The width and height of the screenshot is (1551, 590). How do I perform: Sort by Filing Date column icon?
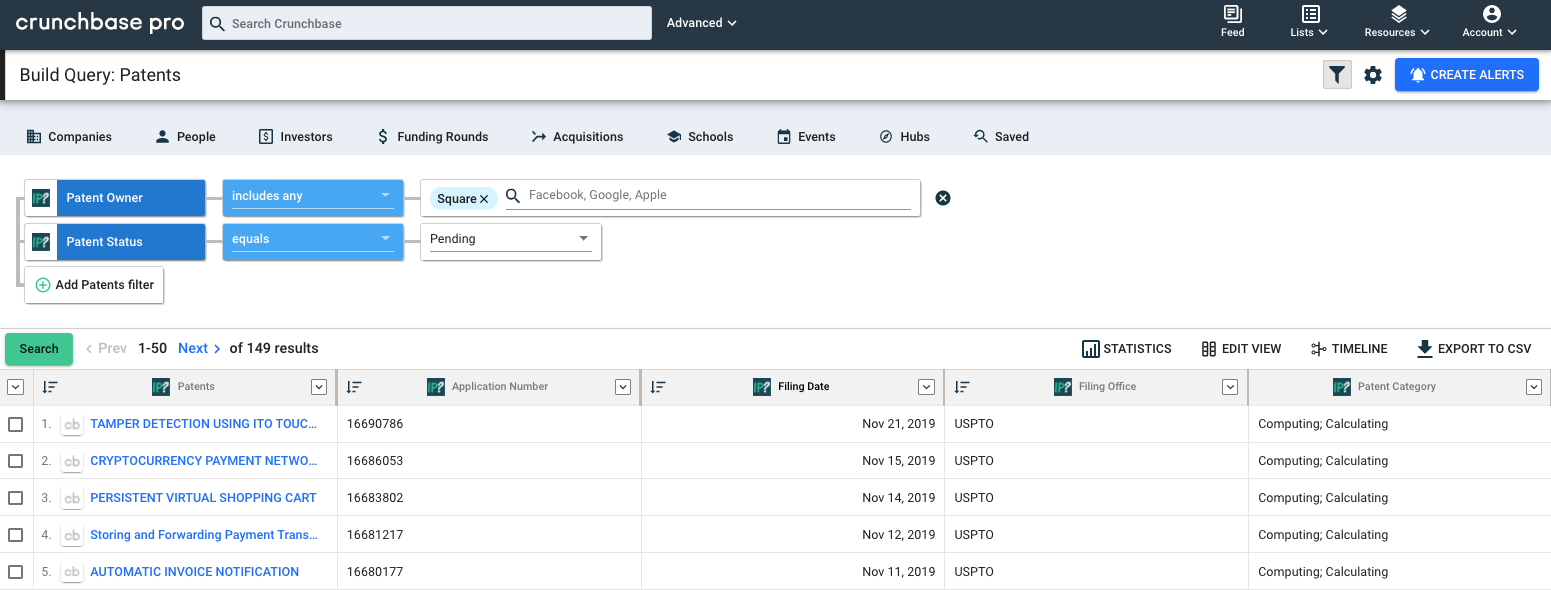pyautogui.click(x=658, y=387)
